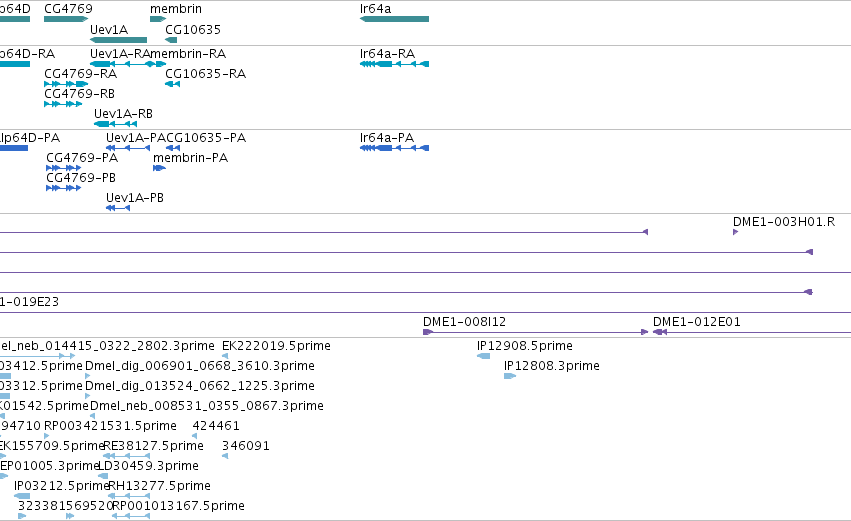The image size is (851, 521).
Task: Click the membrin-RA transcript label
Action: point(188,54)
